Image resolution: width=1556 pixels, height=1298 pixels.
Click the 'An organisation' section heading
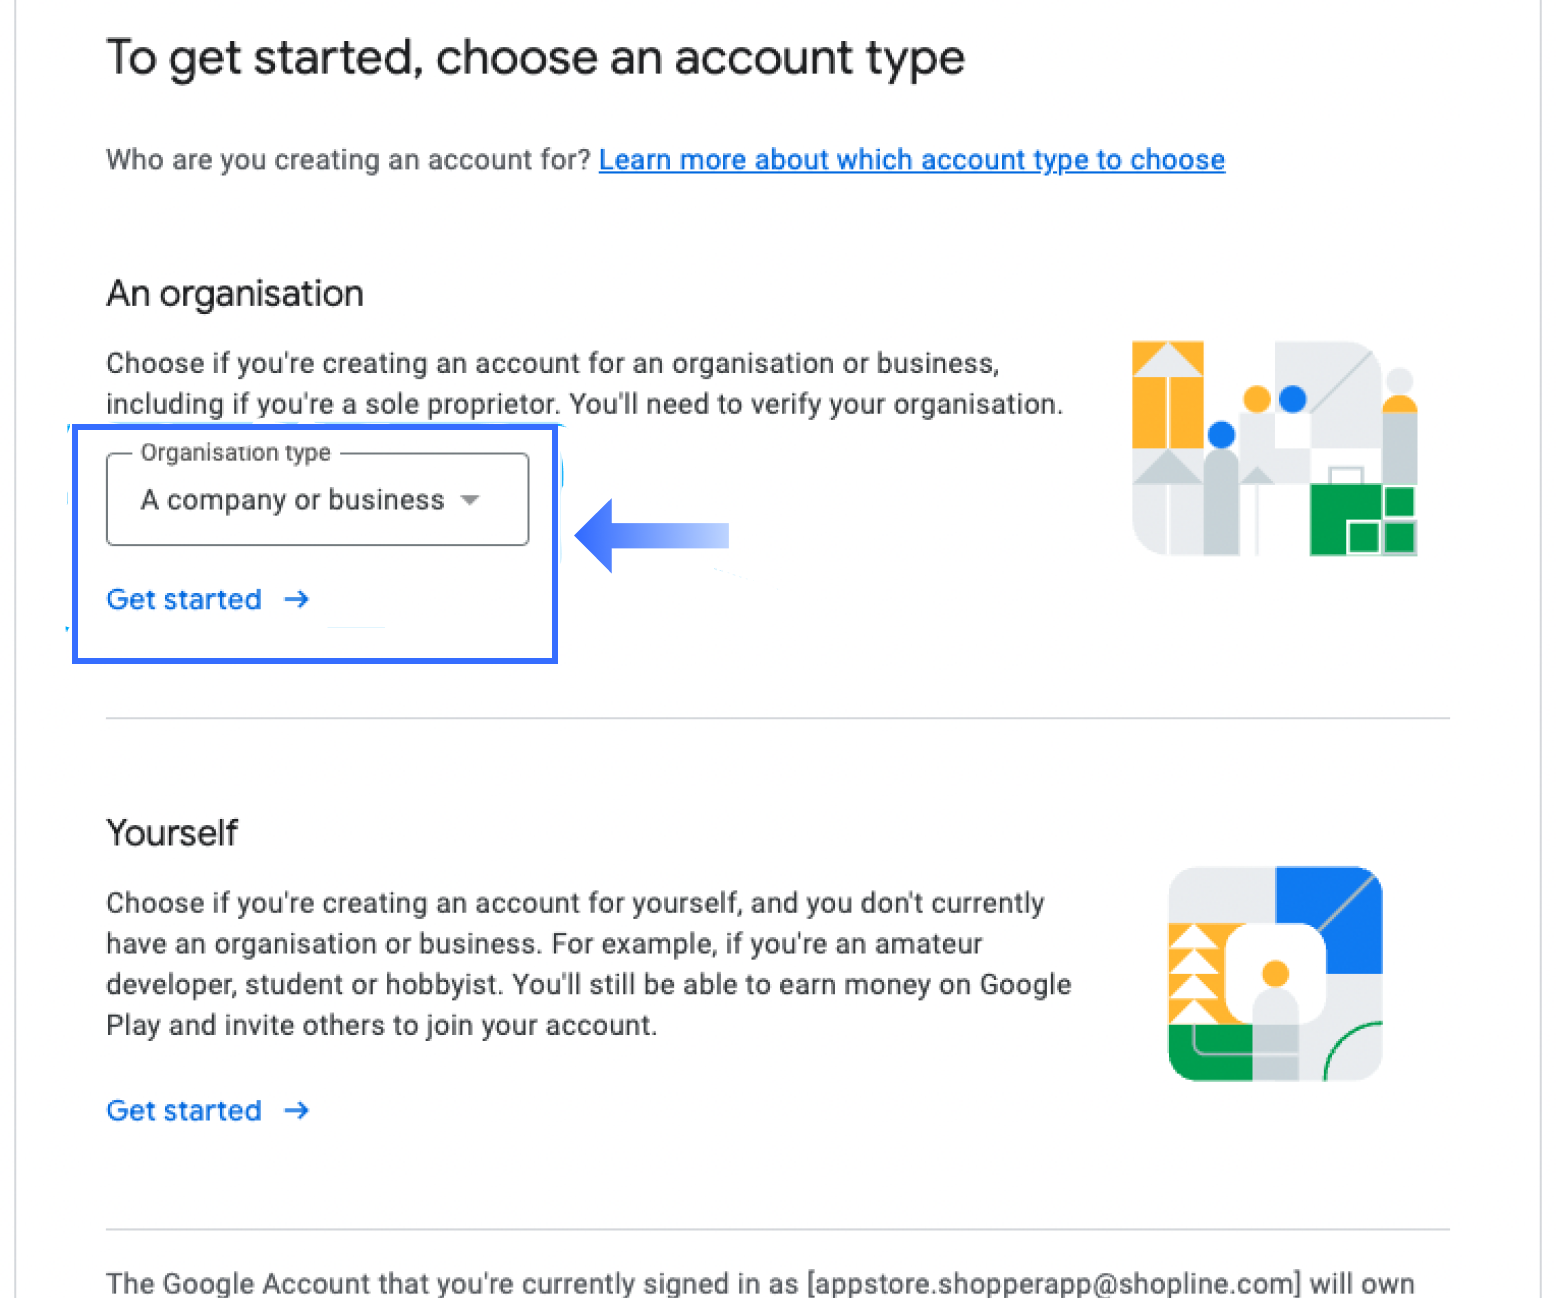(235, 294)
